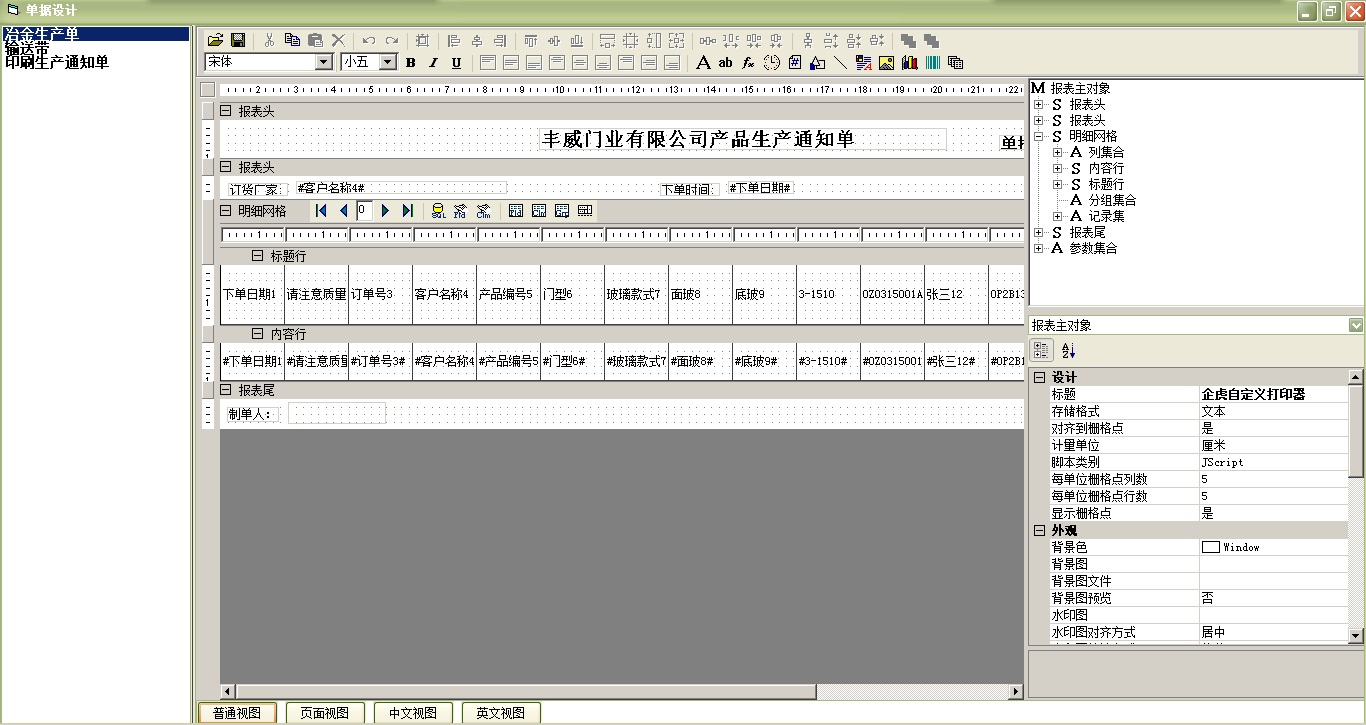Click the Undo arrow icon
The image size is (1366, 725).
(369, 40)
